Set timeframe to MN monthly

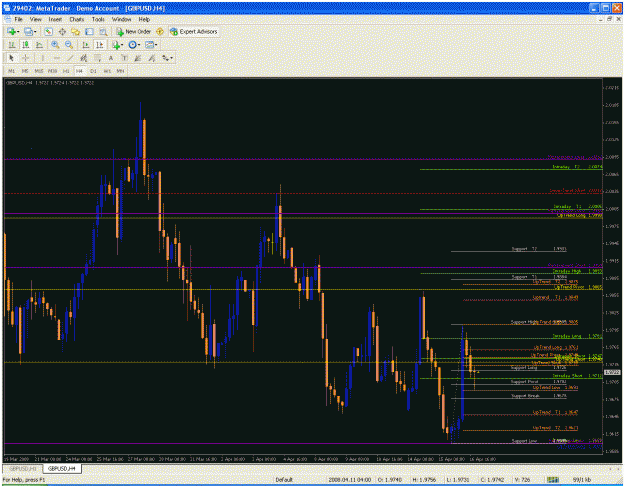coord(120,71)
